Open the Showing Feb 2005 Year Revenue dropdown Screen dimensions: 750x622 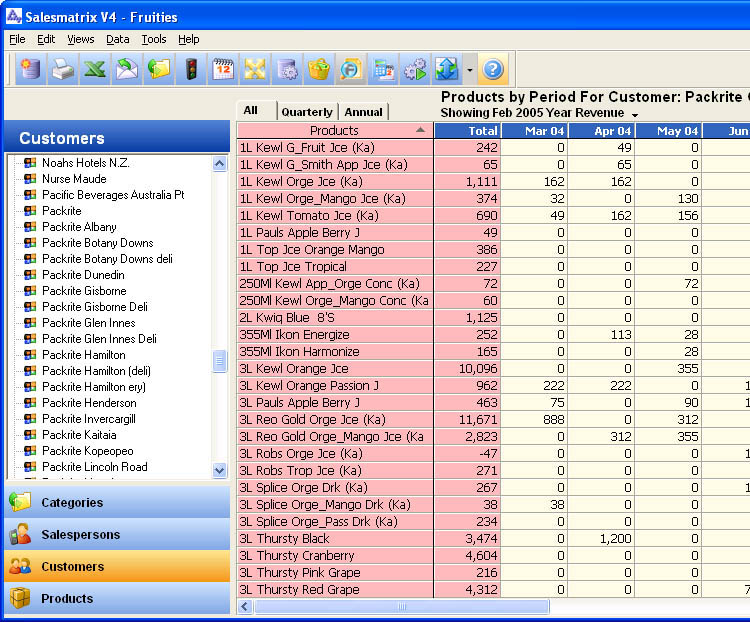tap(635, 115)
